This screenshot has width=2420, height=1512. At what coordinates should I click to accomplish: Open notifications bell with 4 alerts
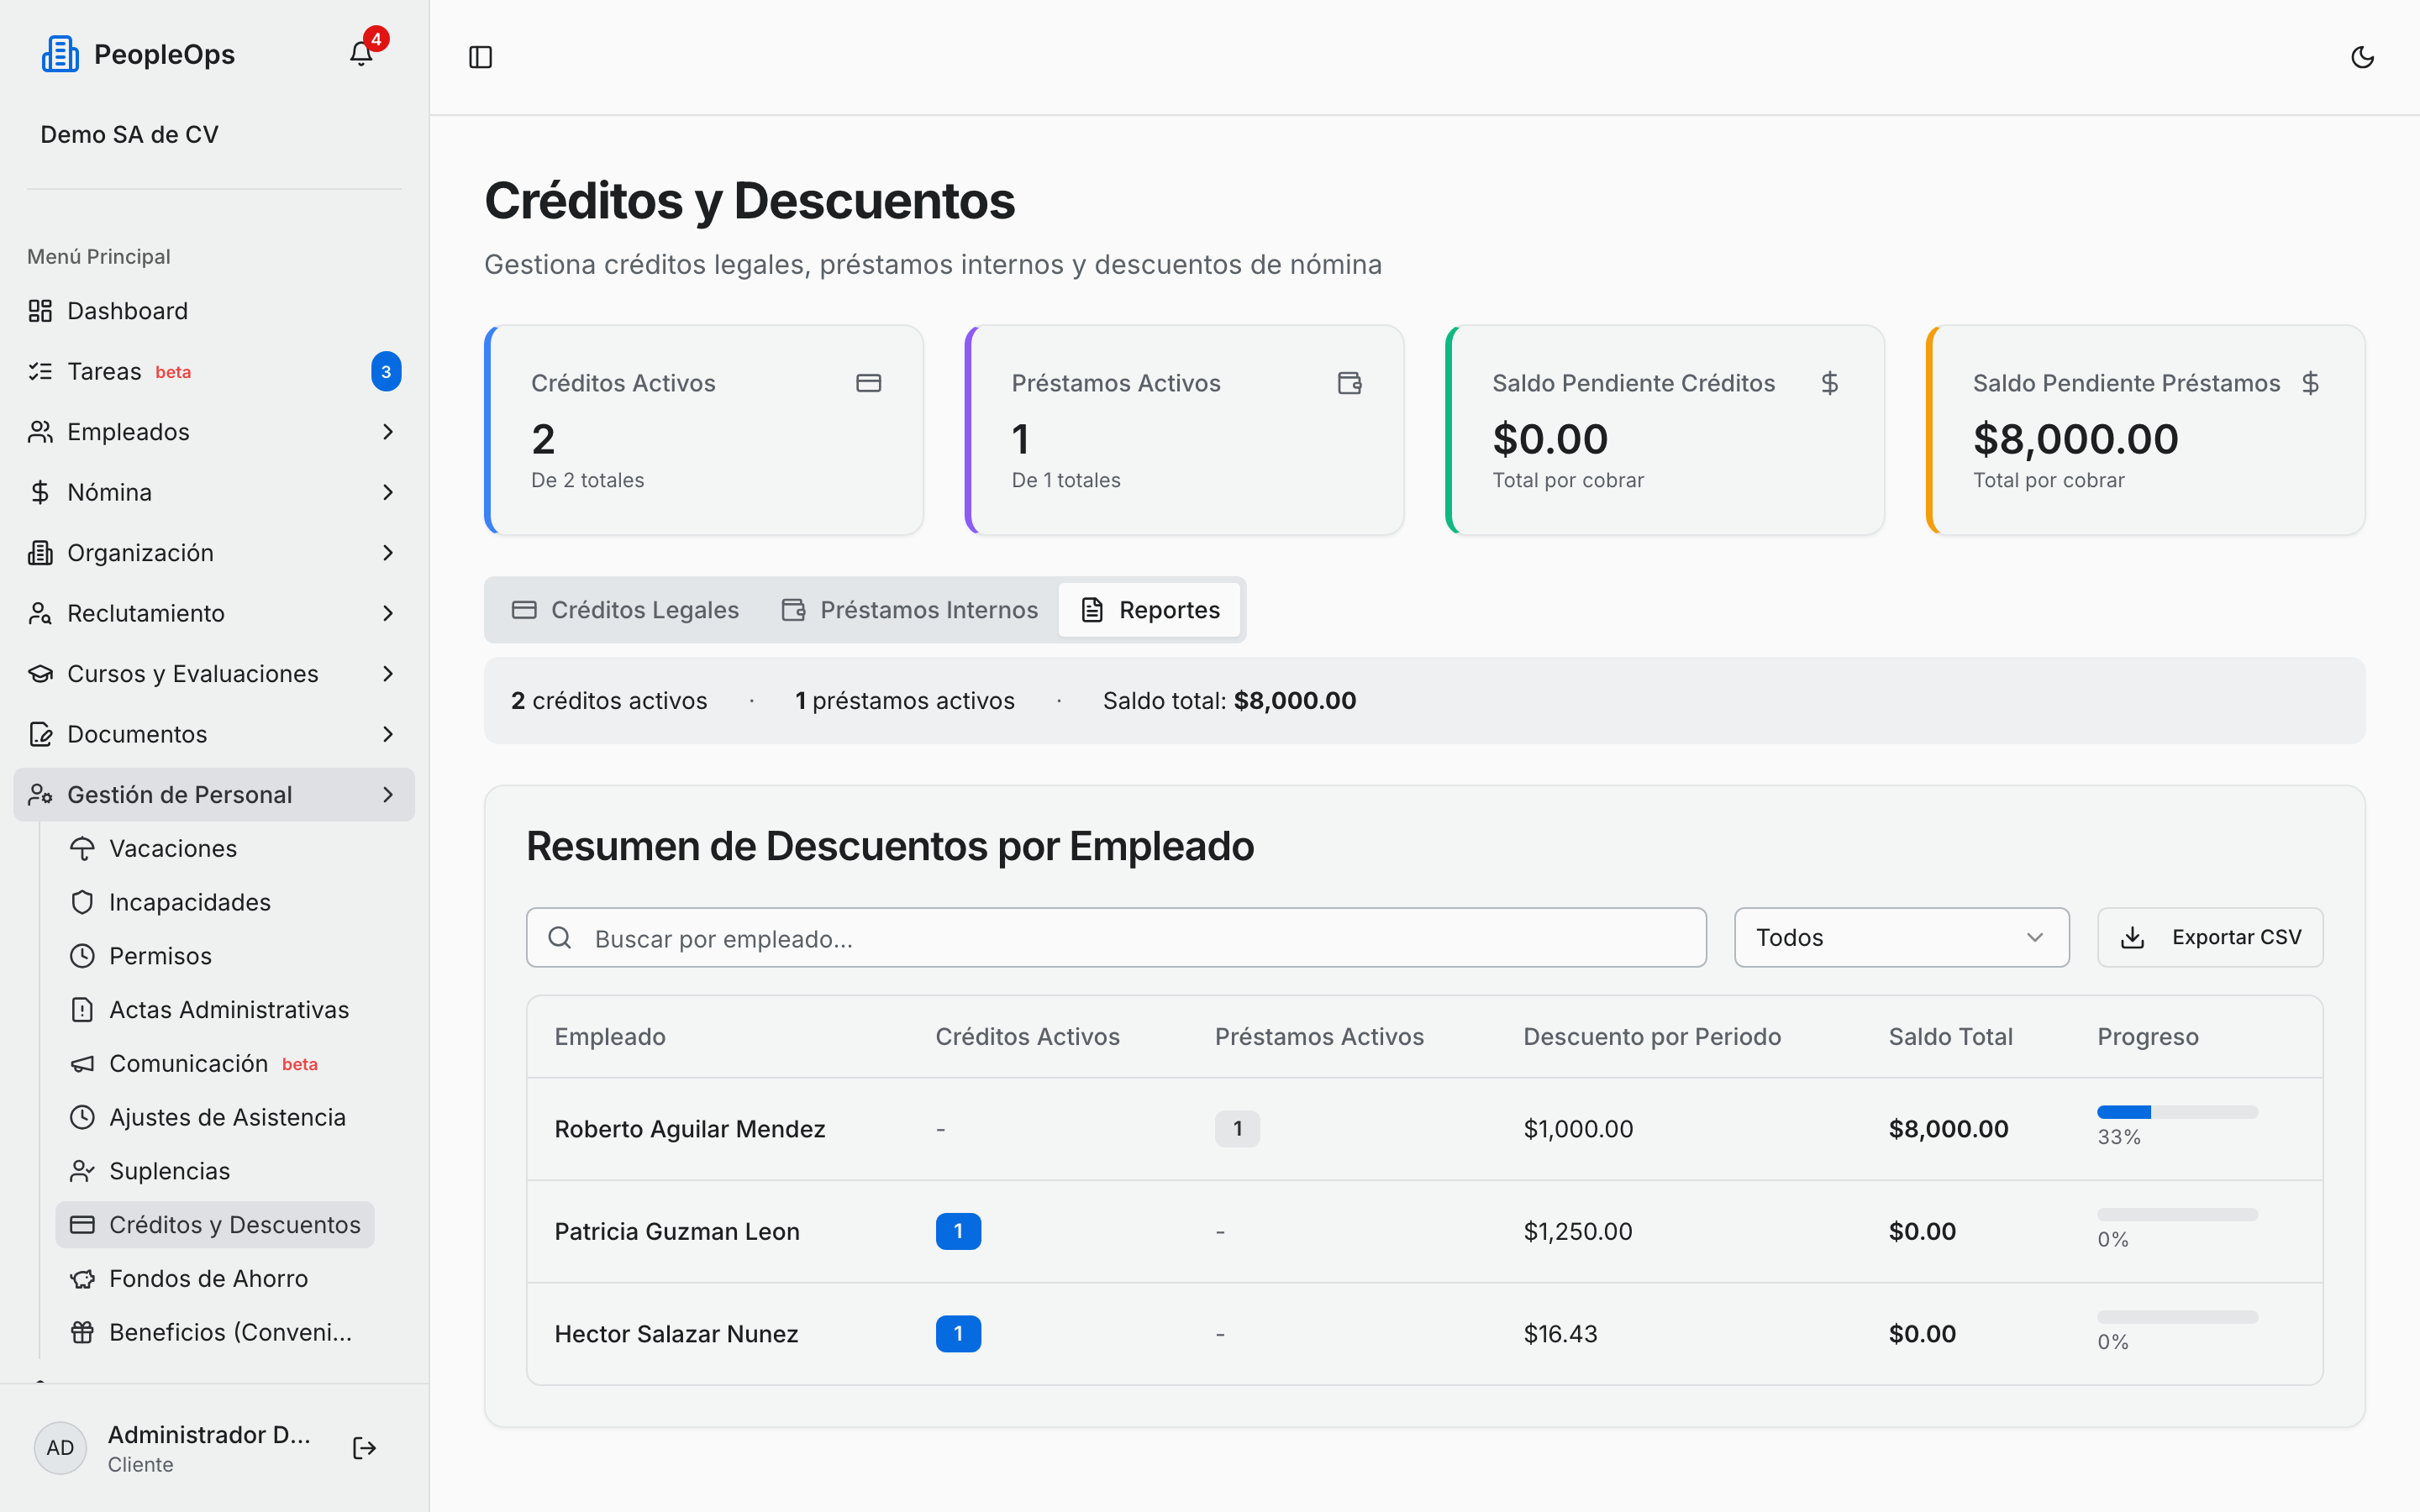(x=361, y=54)
